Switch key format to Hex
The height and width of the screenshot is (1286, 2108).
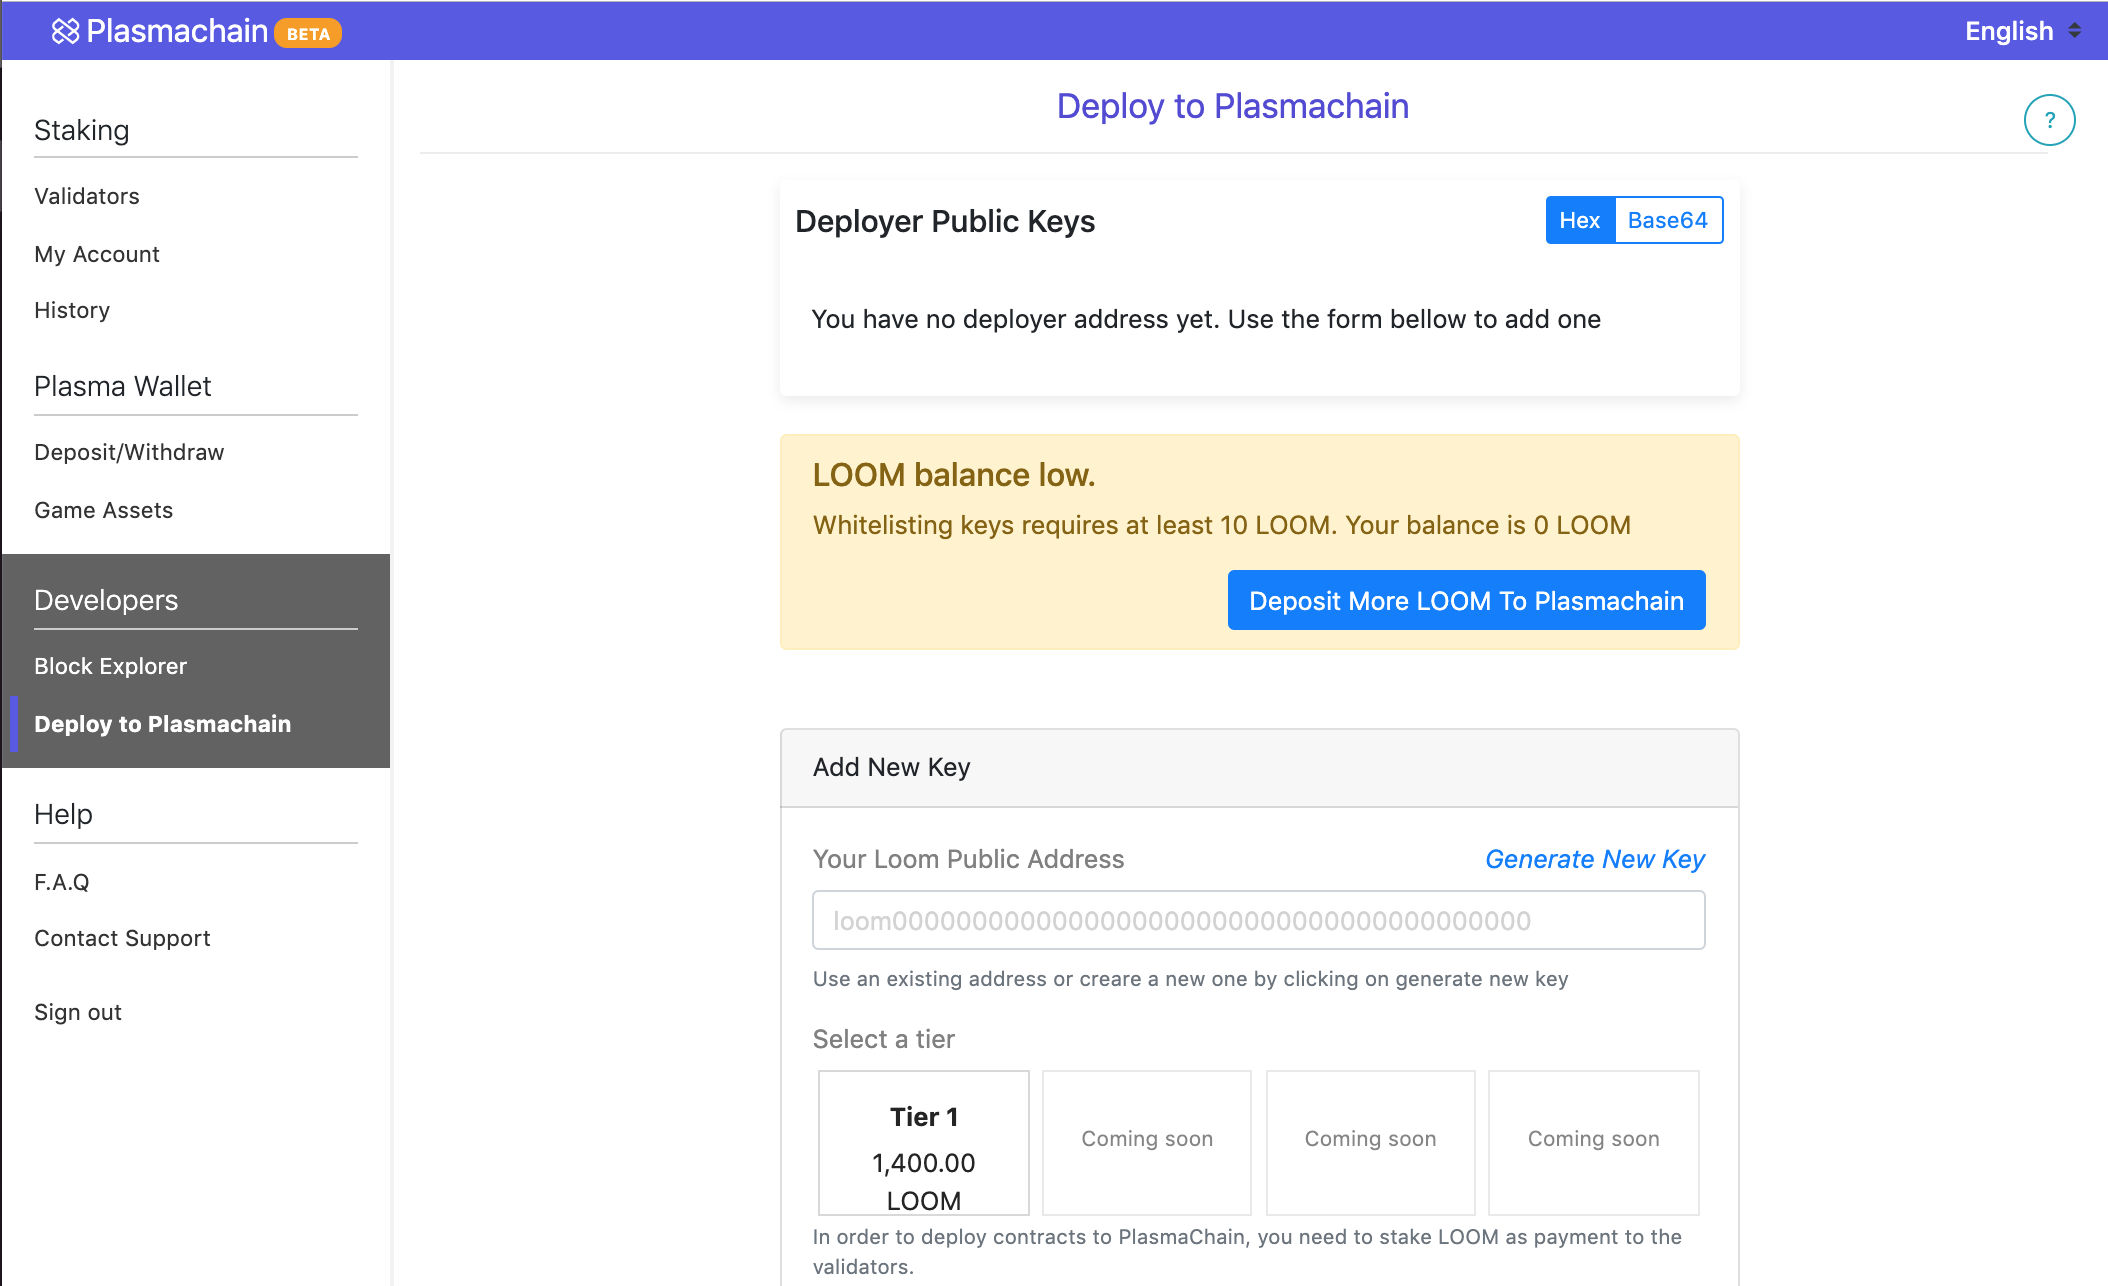point(1580,220)
